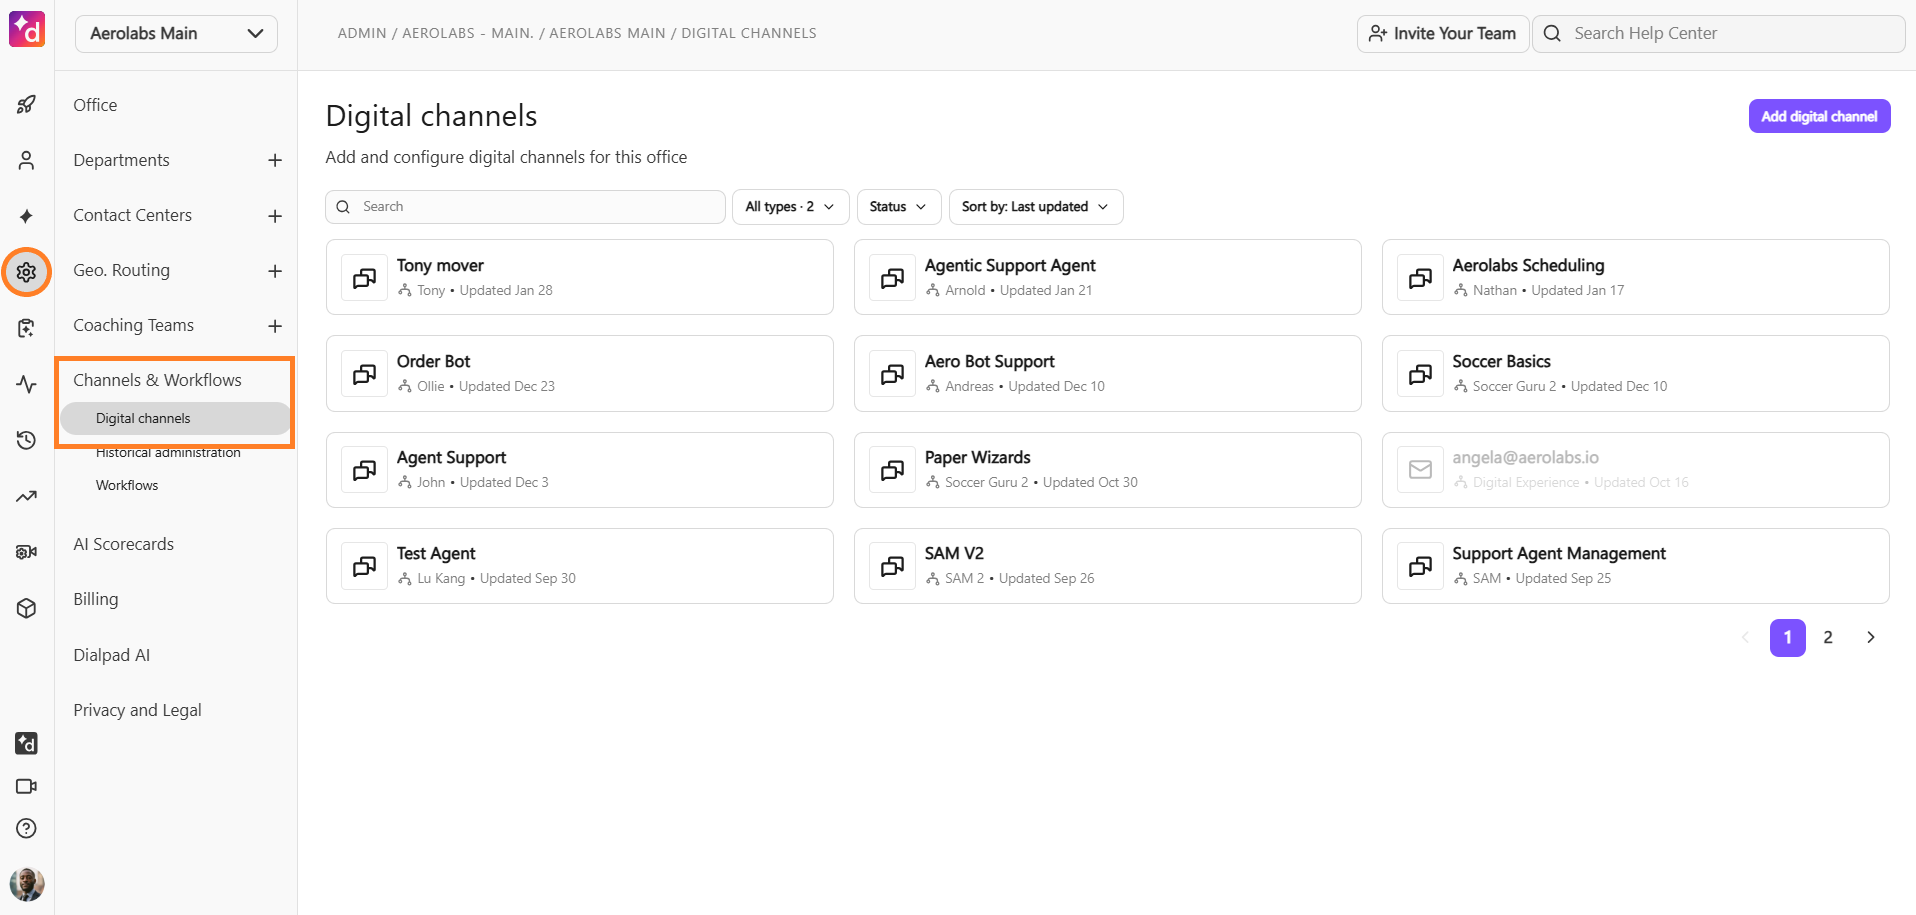Add a coaching team with plus icon
1916x915 pixels.
click(275, 326)
